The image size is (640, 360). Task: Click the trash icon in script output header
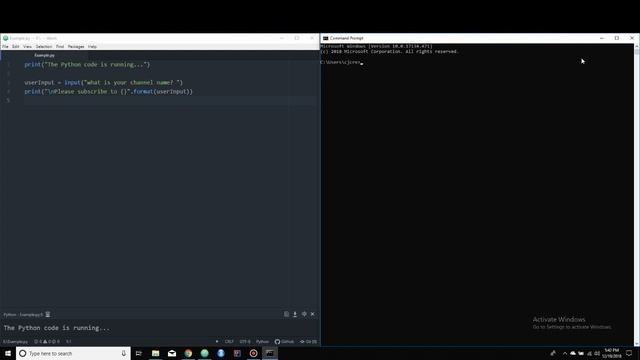point(48,314)
